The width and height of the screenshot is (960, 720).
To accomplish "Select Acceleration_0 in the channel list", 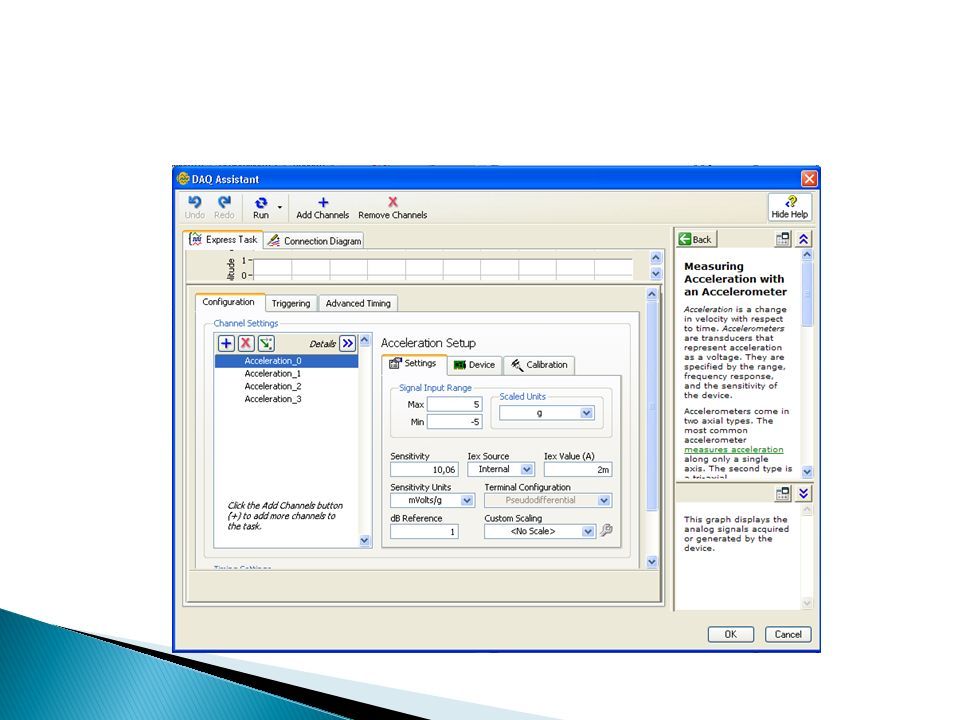I will point(286,361).
